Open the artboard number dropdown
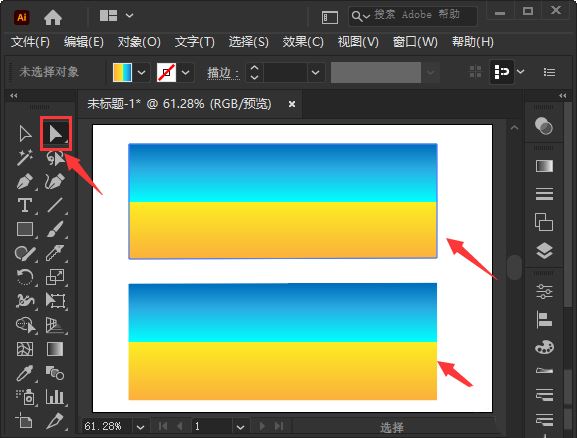This screenshot has width=577, height=438. pos(240,427)
